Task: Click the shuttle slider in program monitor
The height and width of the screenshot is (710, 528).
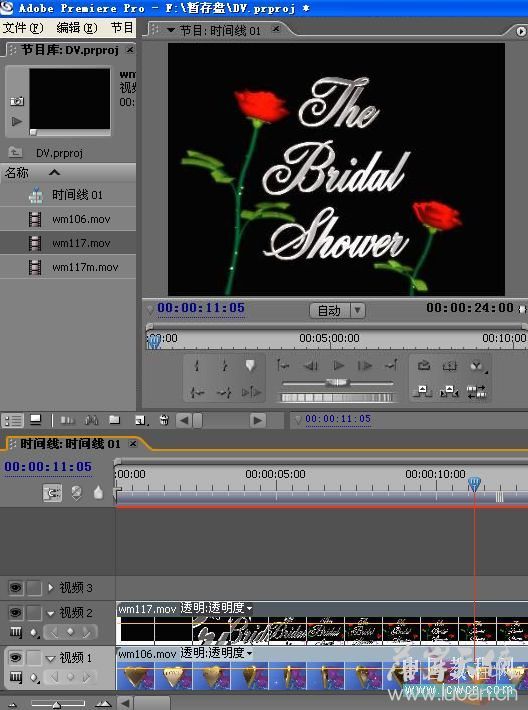Action: click(337, 383)
